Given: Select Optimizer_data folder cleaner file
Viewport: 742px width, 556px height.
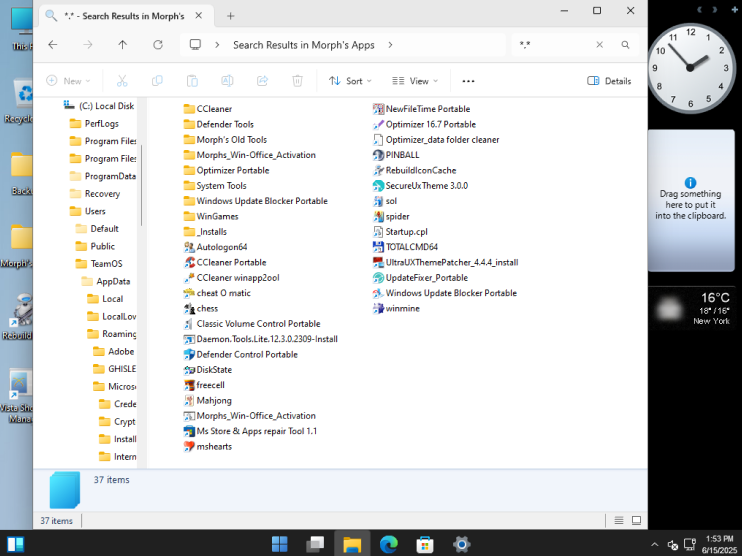Looking at the screenshot, I should tap(436, 140).
